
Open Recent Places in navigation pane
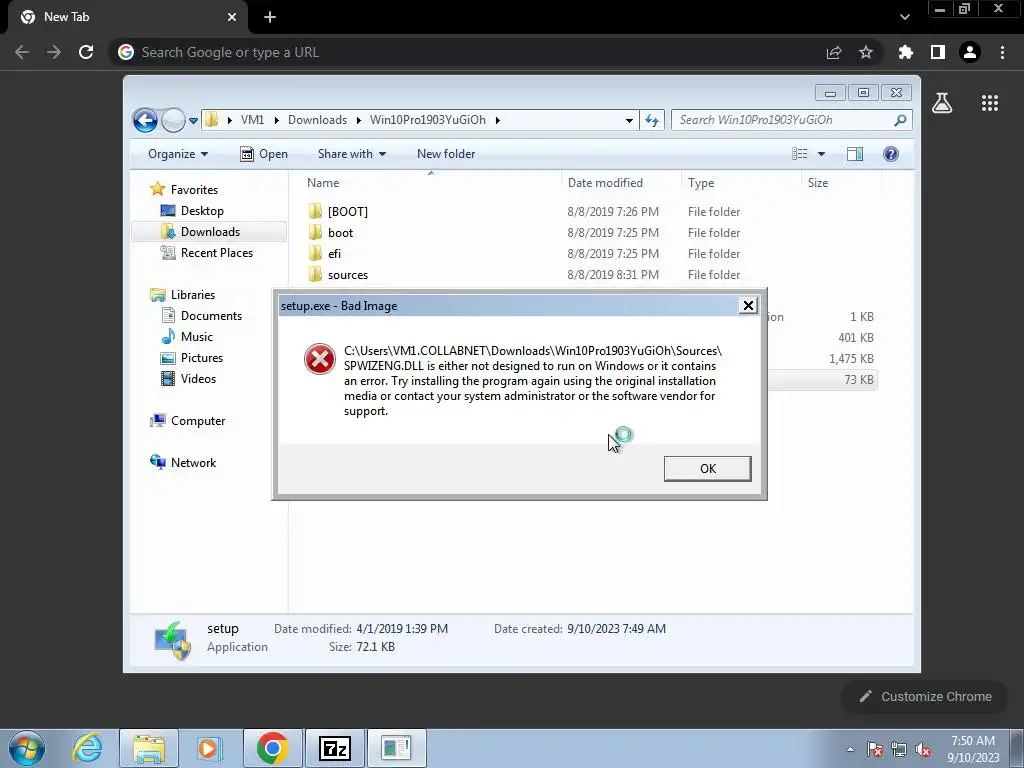[216, 253]
